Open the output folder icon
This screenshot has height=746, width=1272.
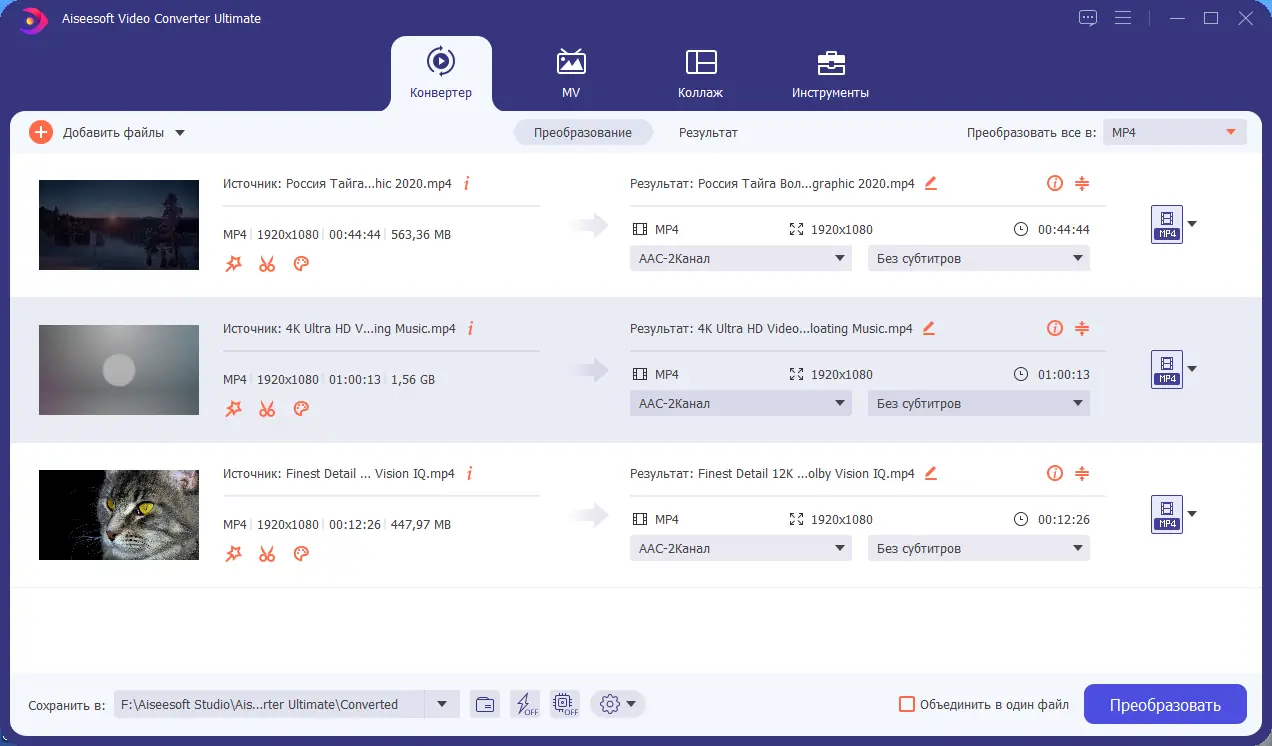[485, 704]
